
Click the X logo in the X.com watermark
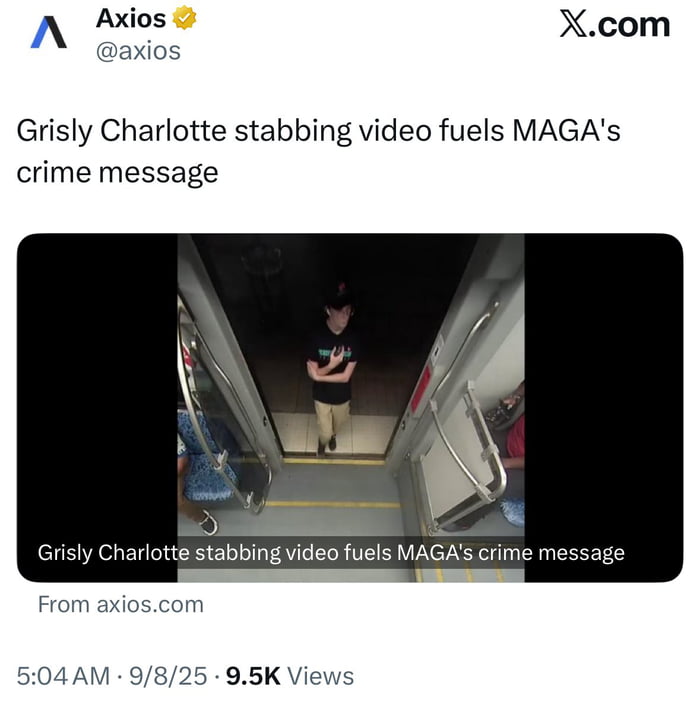click(x=574, y=24)
